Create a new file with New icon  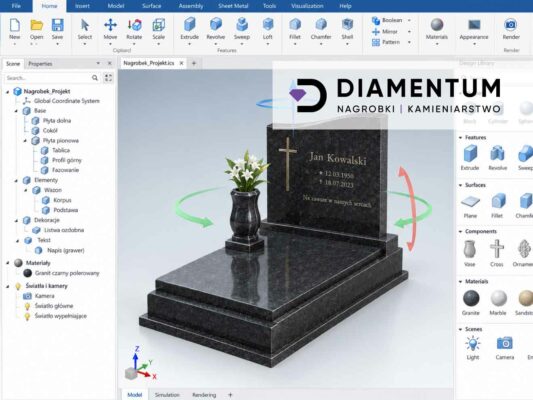click(15, 25)
